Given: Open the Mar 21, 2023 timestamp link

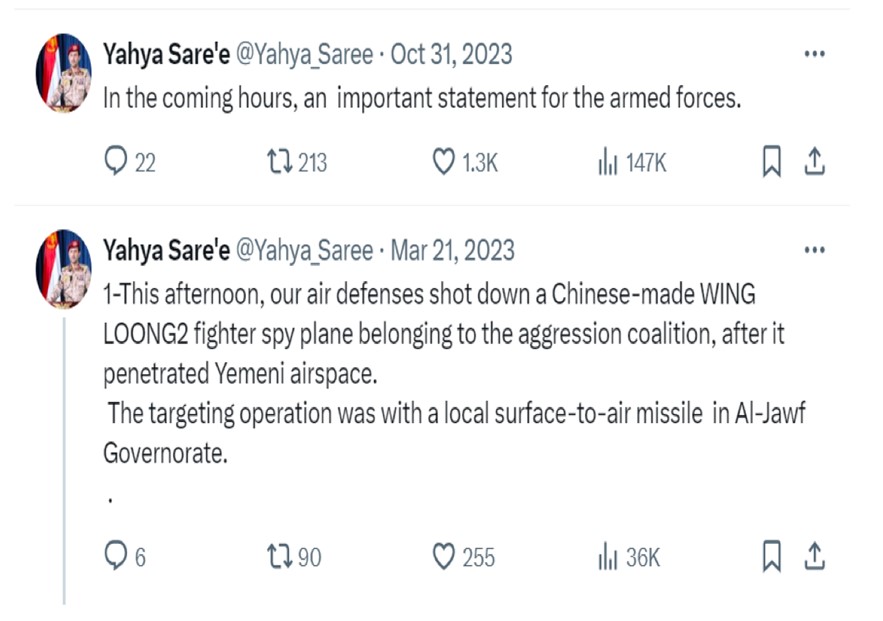Looking at the screenshot, I should (x=453, y=251).
